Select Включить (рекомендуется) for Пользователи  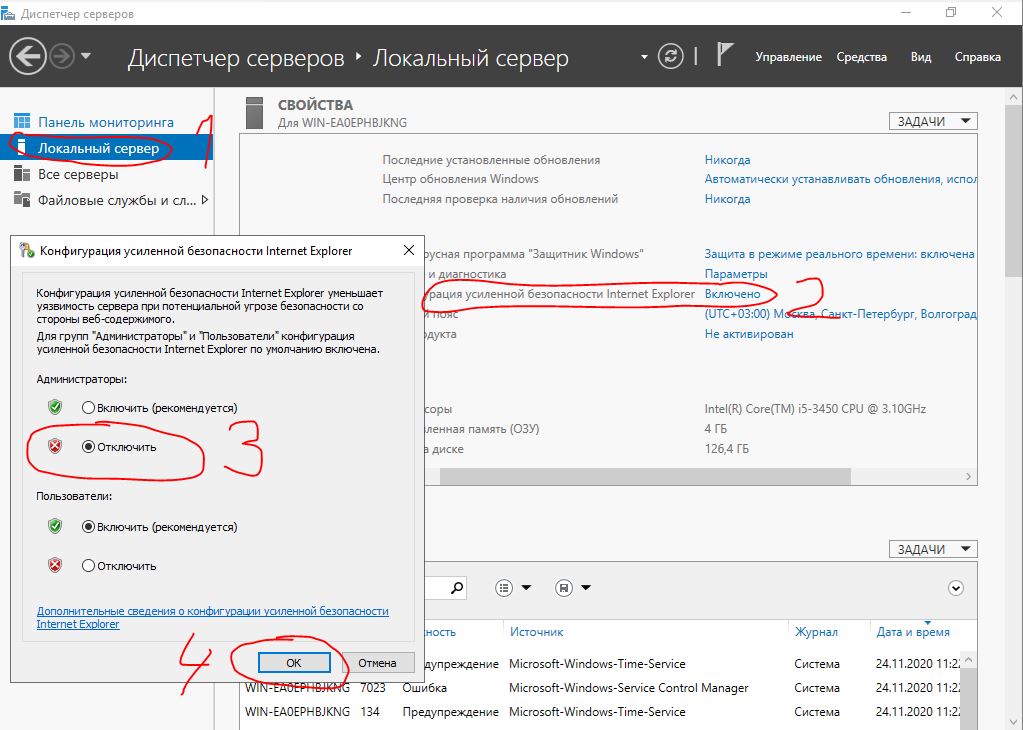(x=89, y=527)
